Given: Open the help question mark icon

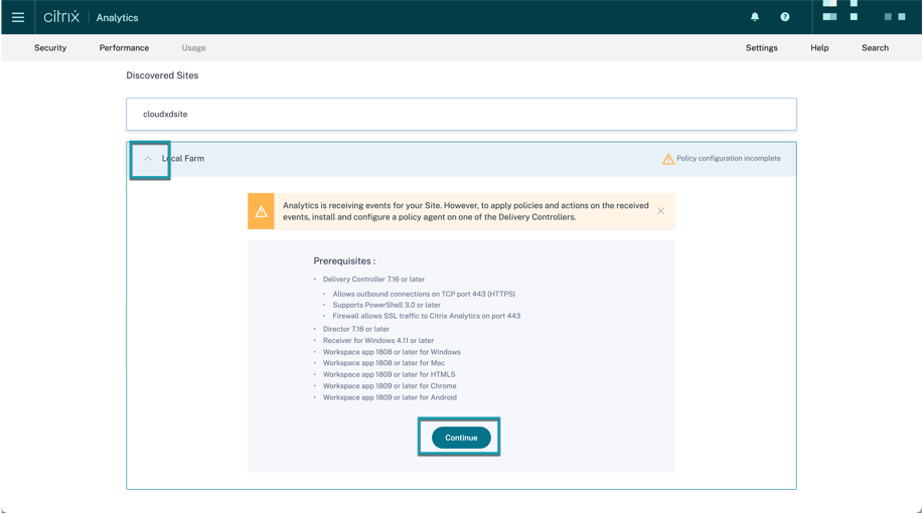Looking at the screenshot, I should (784, 17).
